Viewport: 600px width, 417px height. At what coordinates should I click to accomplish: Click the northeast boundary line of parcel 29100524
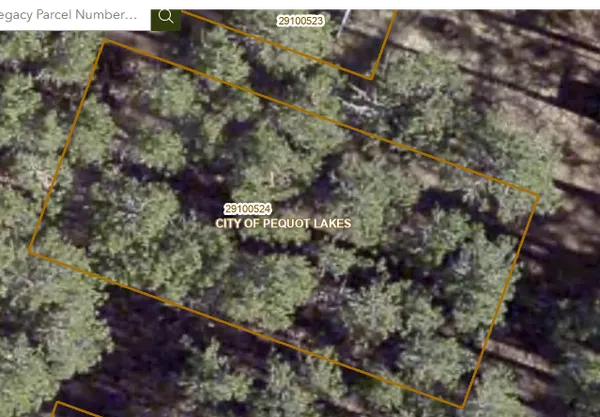320,118
